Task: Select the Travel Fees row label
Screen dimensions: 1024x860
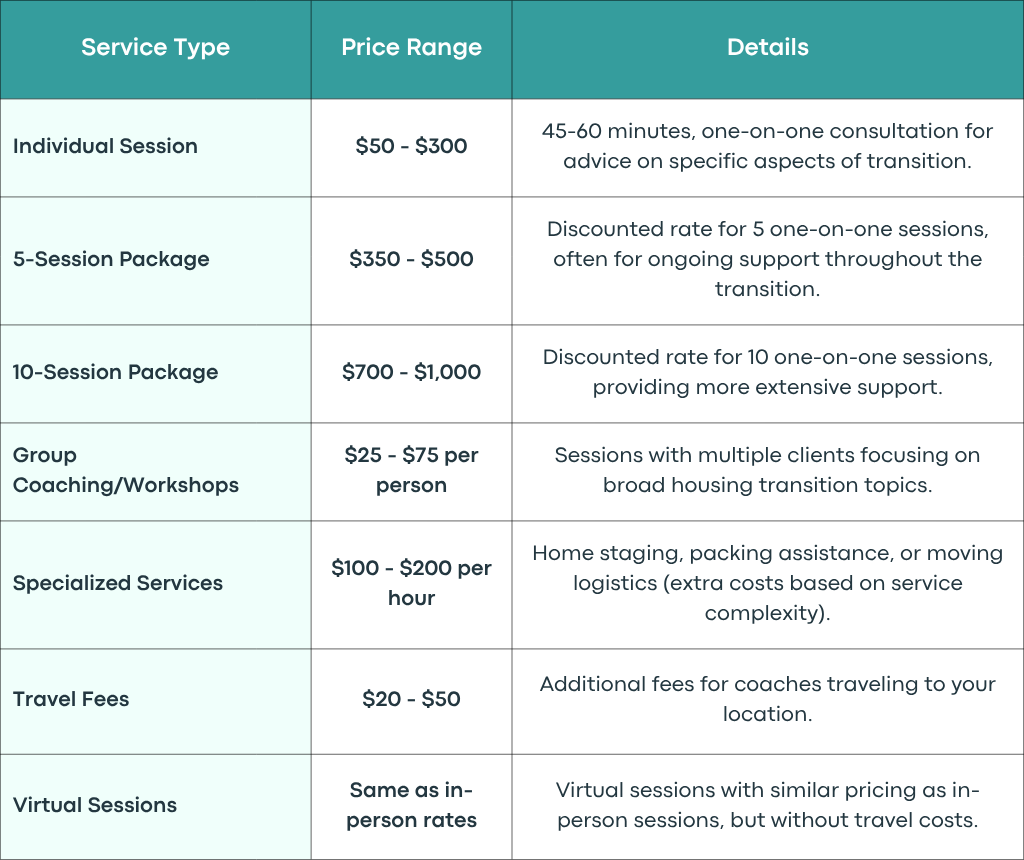Action: coord(71,699)
